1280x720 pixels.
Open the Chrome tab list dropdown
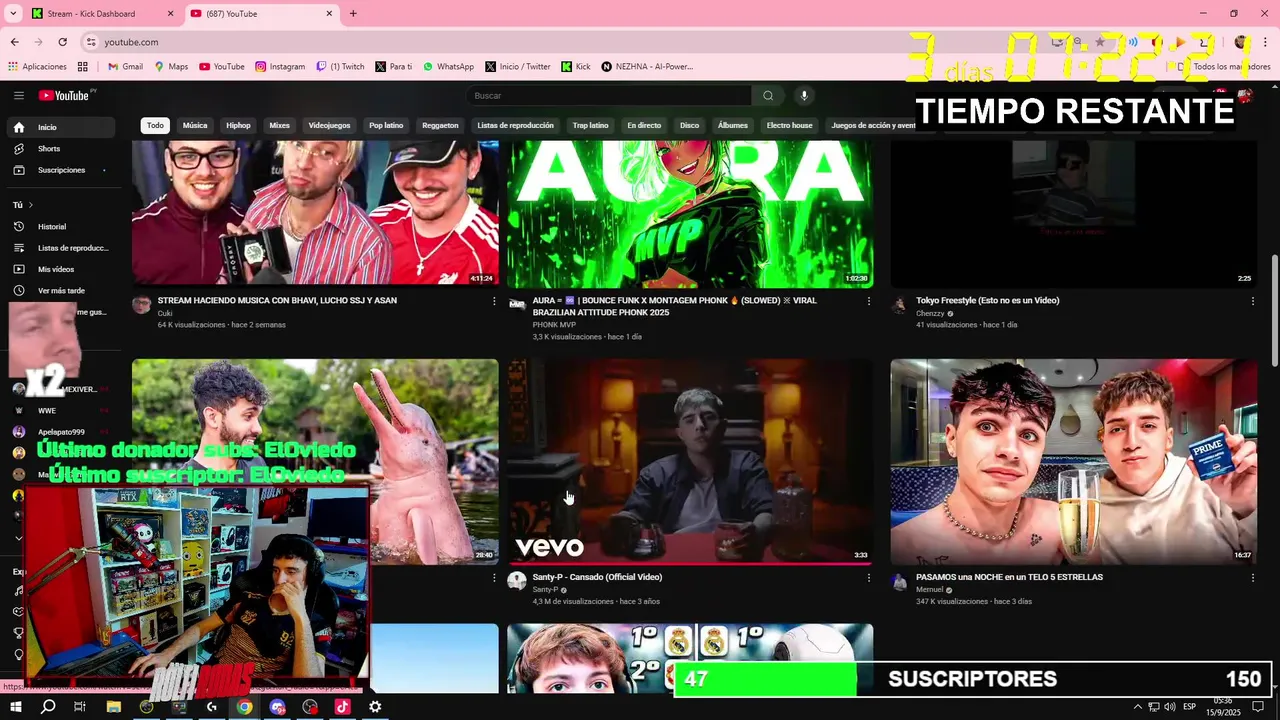(13, 14)
